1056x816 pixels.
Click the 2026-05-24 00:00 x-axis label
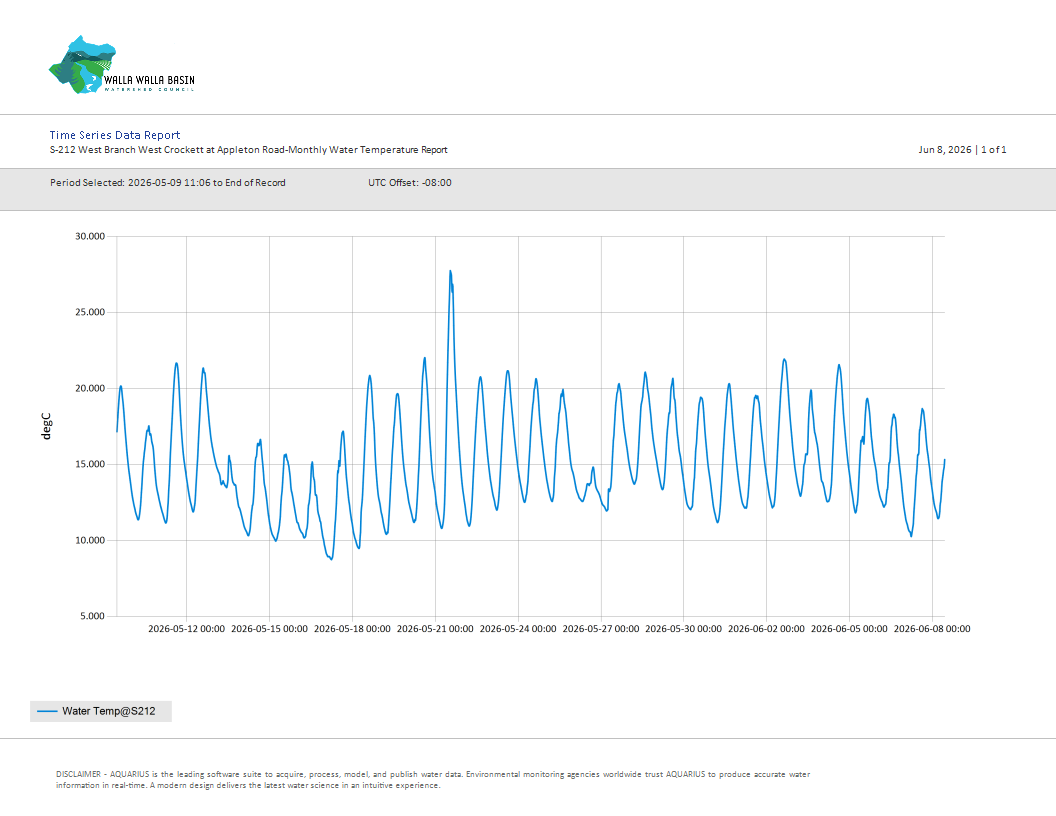(518, 629)
